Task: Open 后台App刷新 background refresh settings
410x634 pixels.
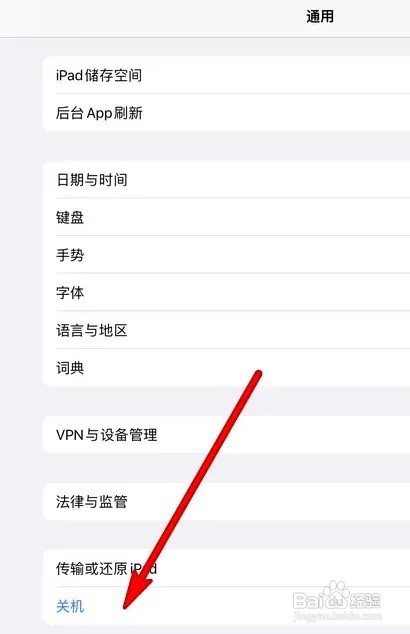Action: pyautogui.click(x=226, y=113)
